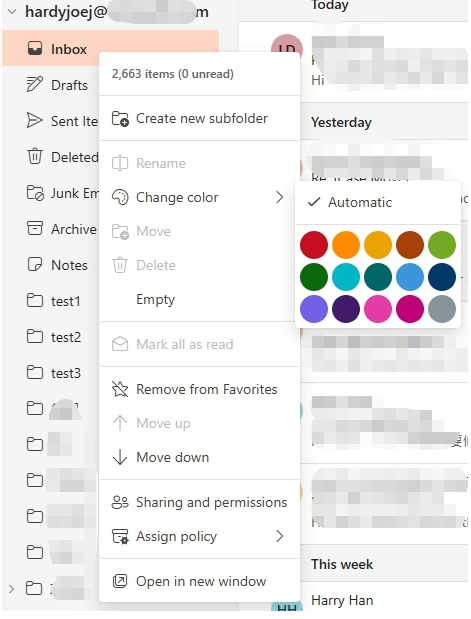Click the Assign policy icon

(120, 536)
